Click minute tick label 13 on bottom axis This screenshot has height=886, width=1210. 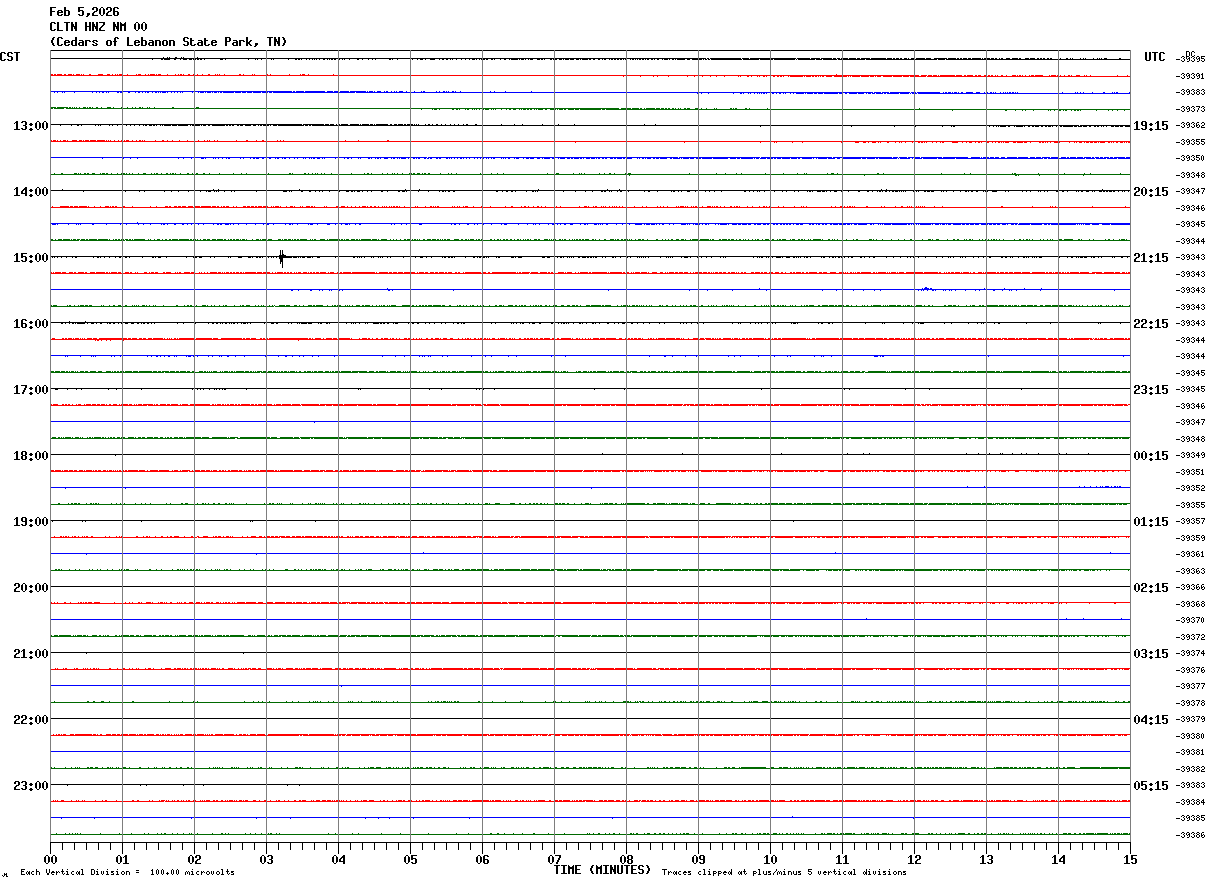986,859
